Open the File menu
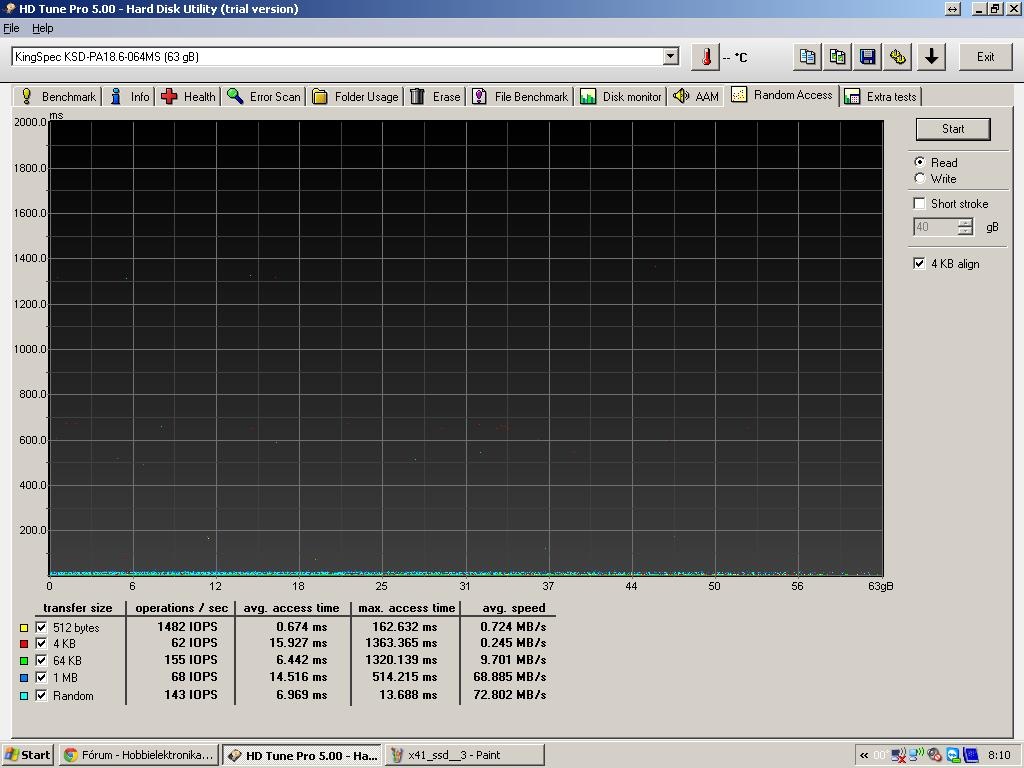Viewport: 1024px width, 768px height. pos(11,28)
